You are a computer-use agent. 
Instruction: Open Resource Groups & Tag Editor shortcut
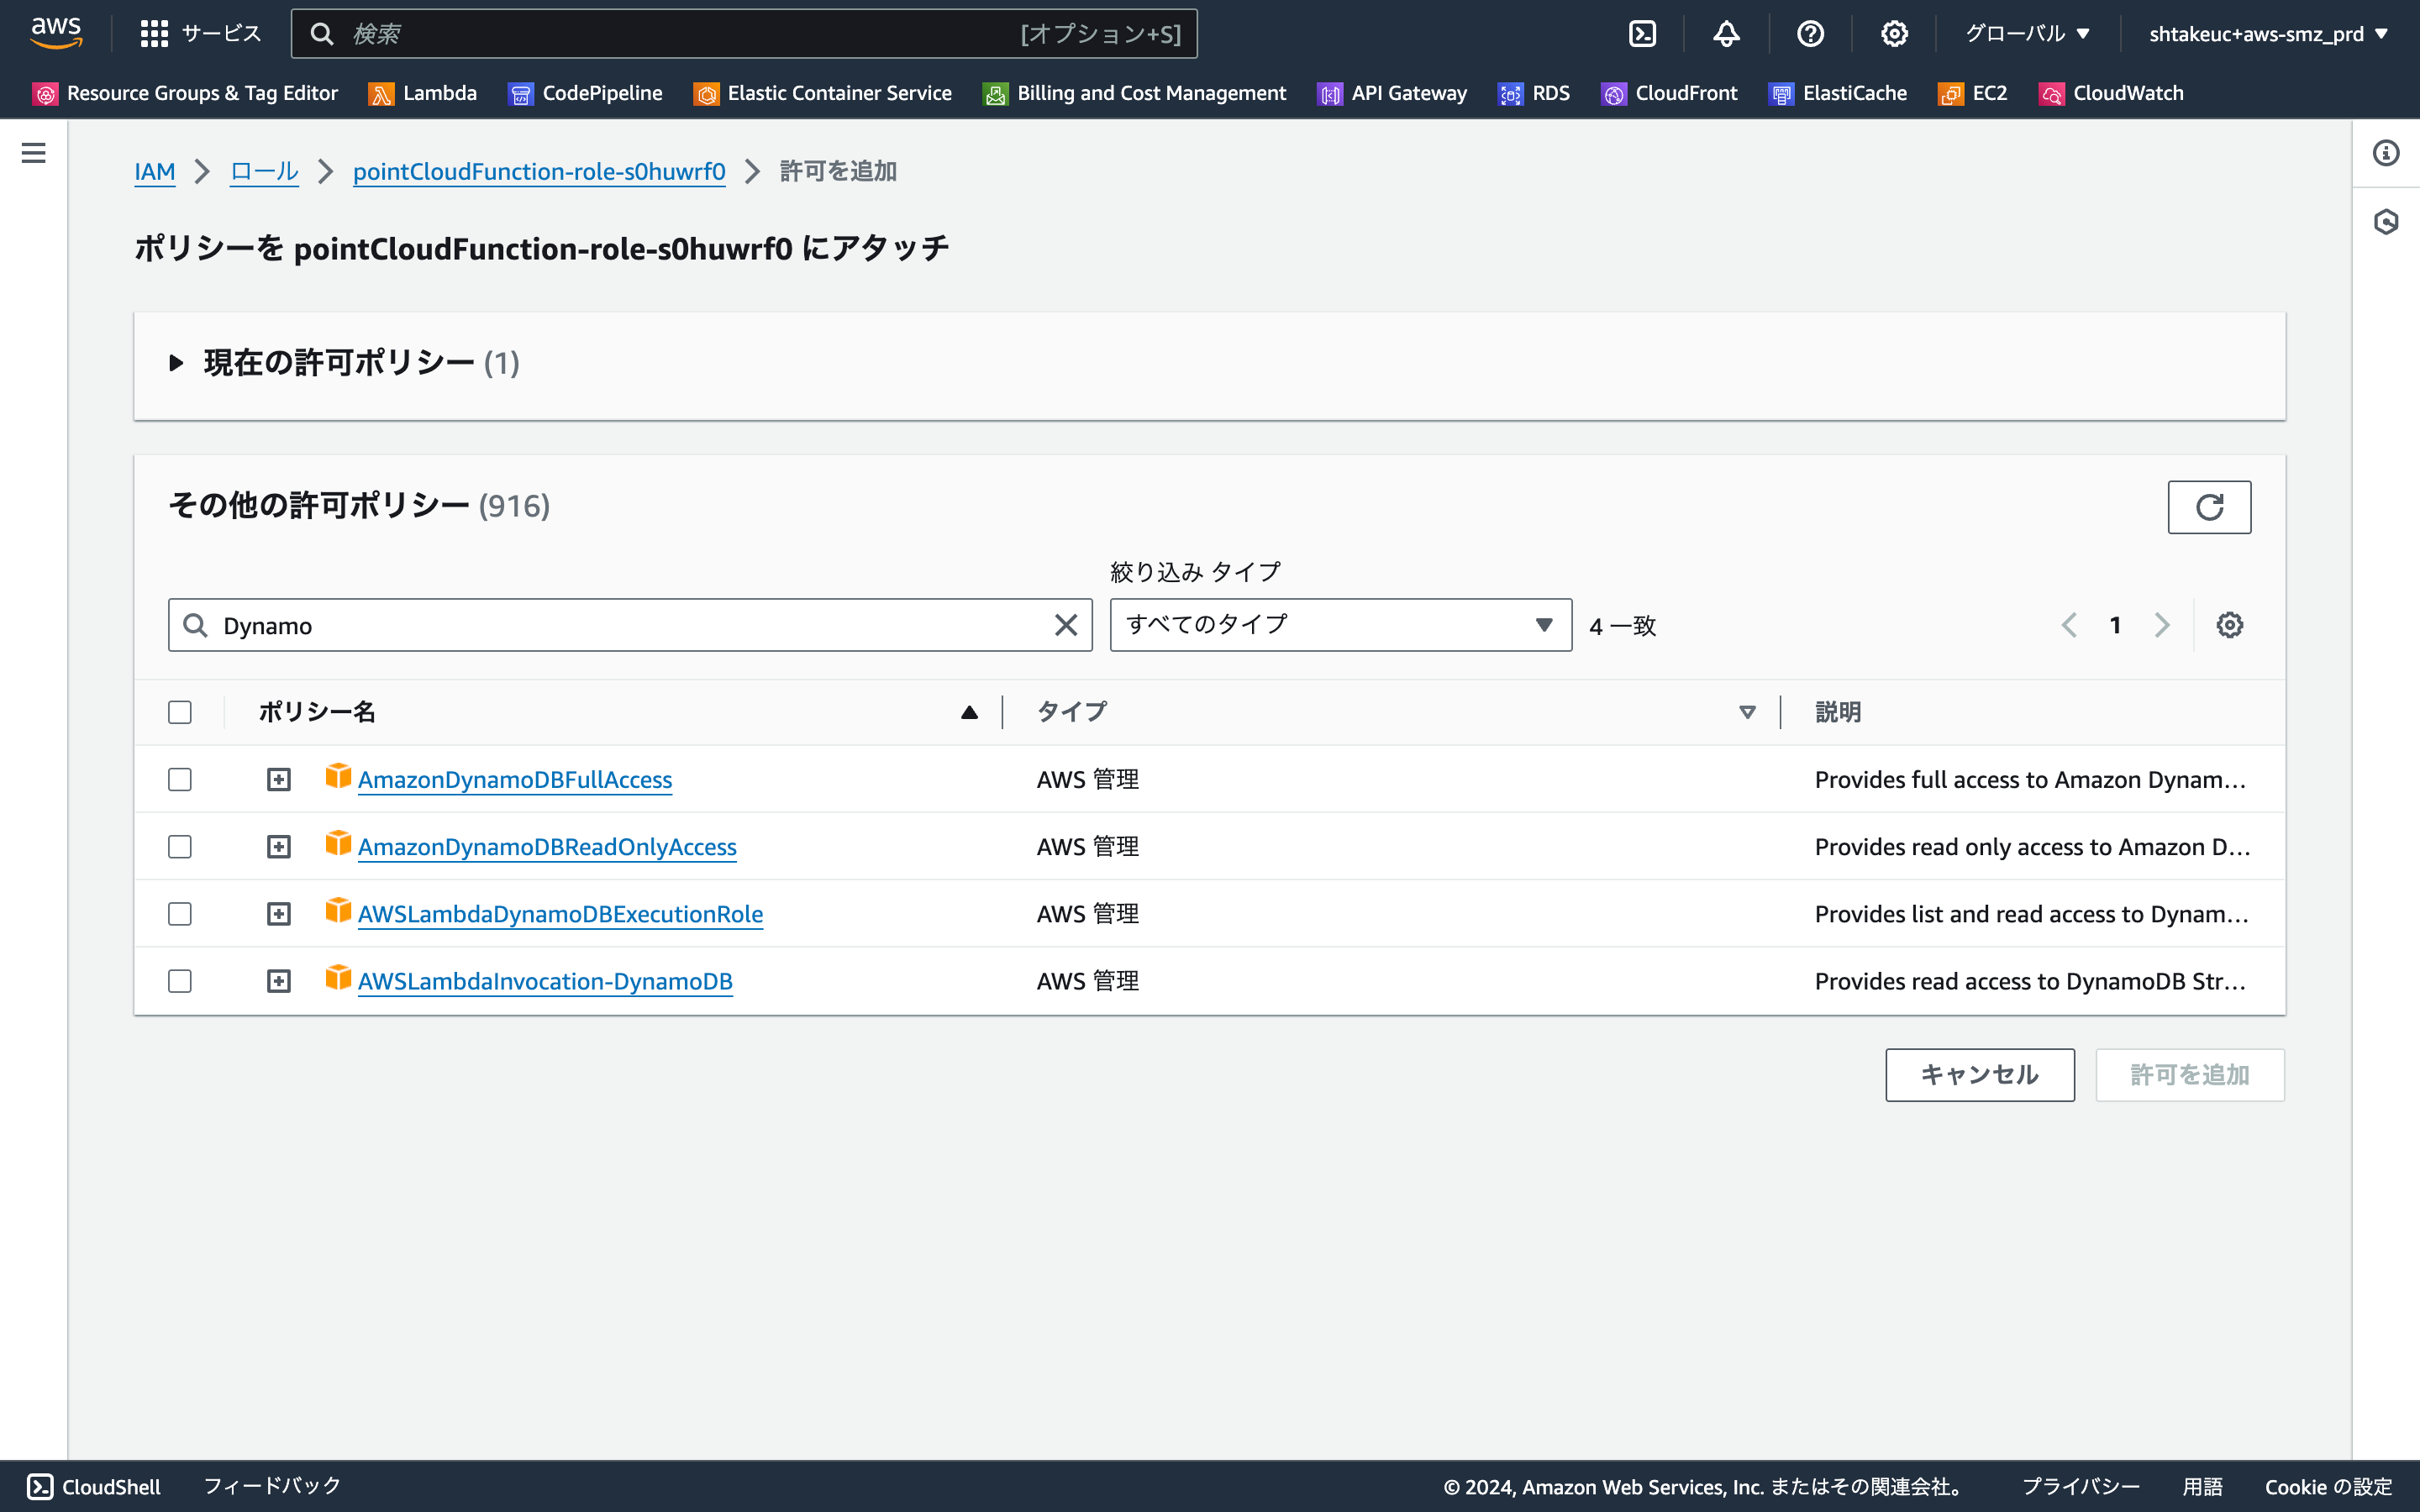(x=186, y=93)
